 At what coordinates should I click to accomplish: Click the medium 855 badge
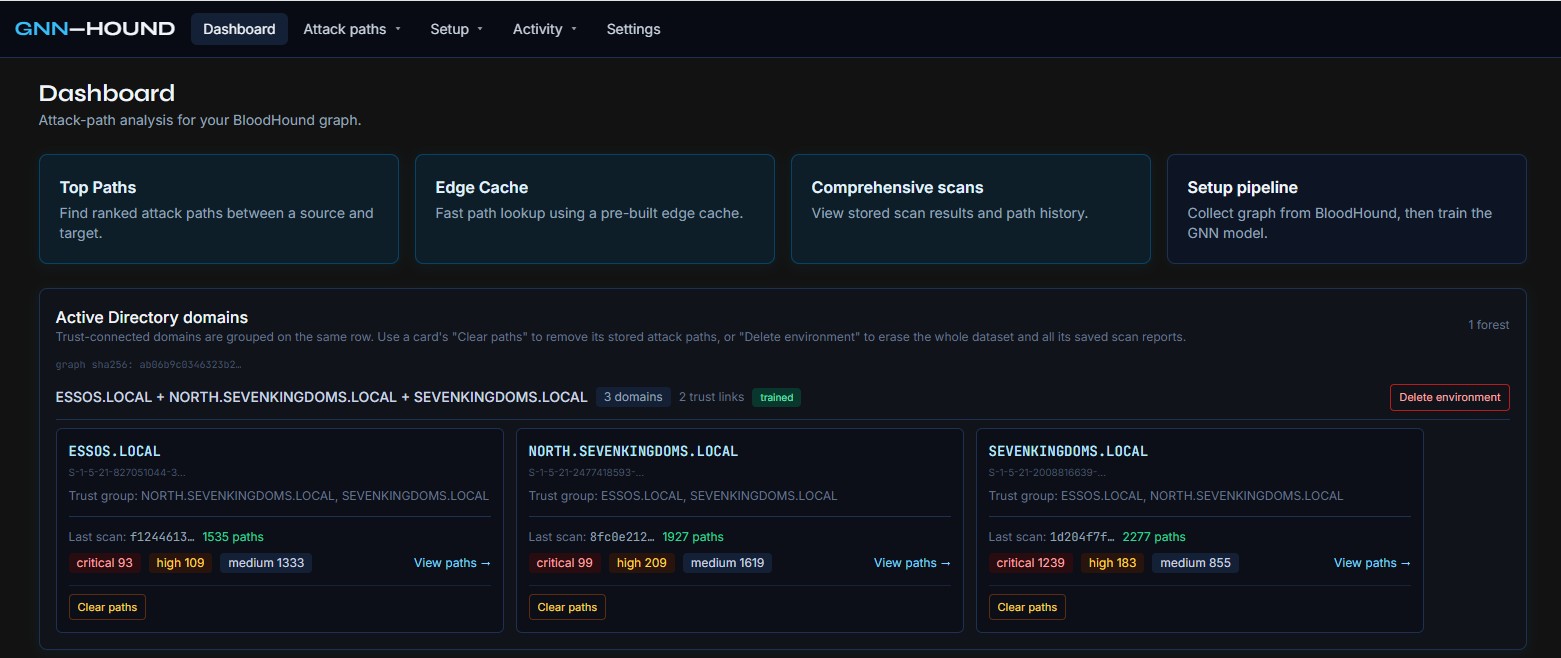point(1196,563)
